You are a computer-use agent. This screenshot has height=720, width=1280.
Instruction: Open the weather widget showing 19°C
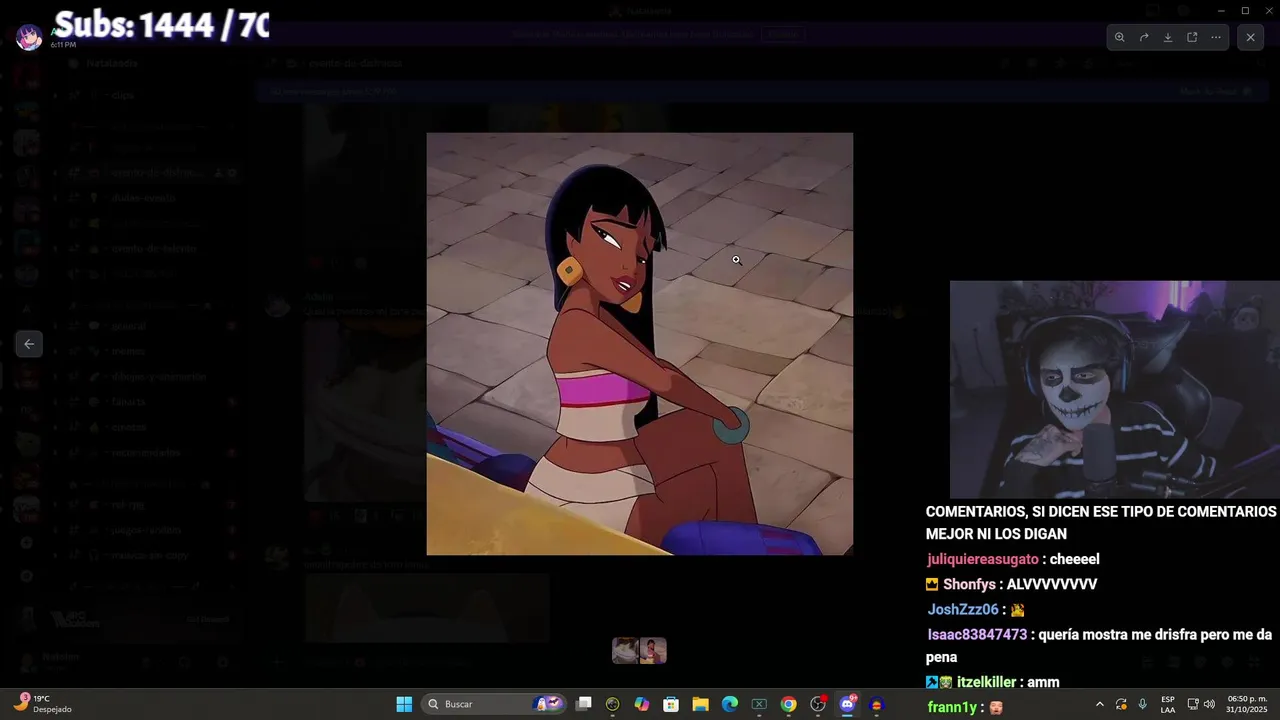(42, 704)
